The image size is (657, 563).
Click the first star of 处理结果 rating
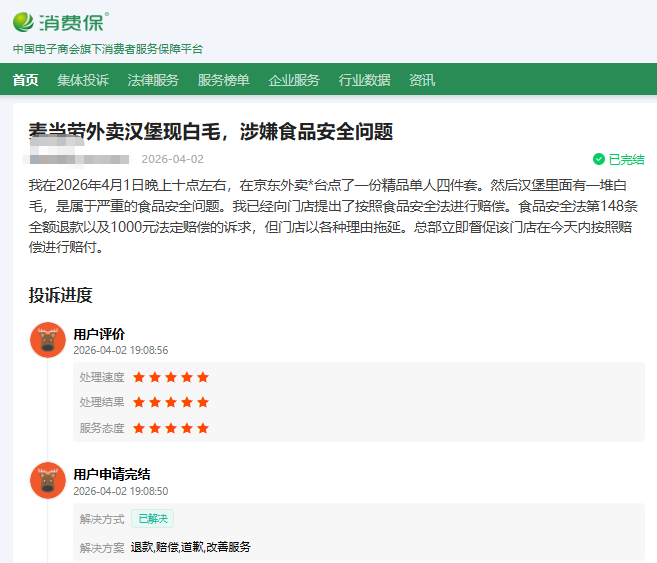(x=139, y=402)
